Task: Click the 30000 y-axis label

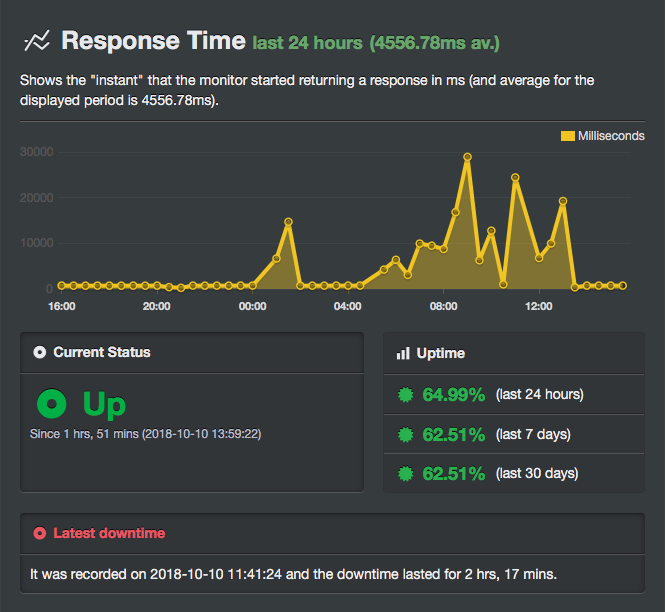Action: (36, 152)
